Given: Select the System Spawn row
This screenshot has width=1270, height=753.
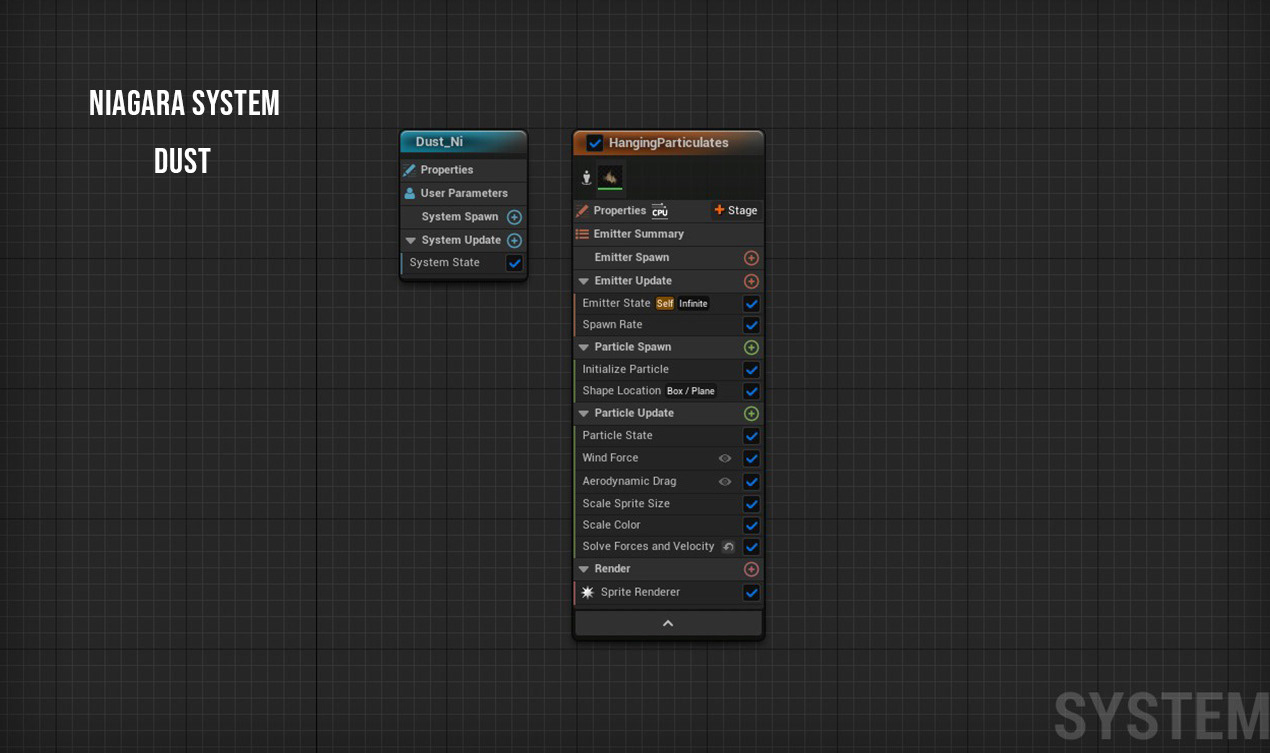Looking at the screenshot, I should click(463, 217).
